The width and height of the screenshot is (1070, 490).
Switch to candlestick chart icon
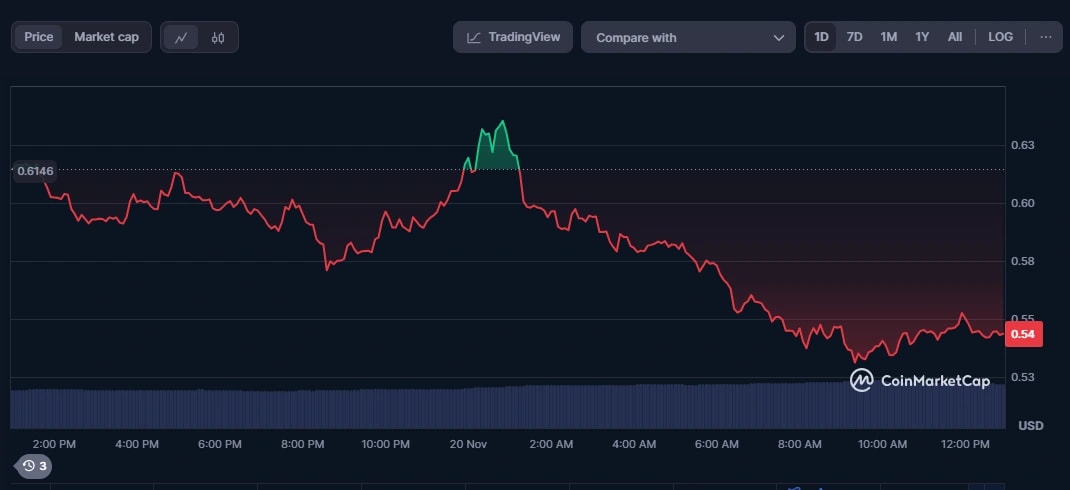click(218, 38)
